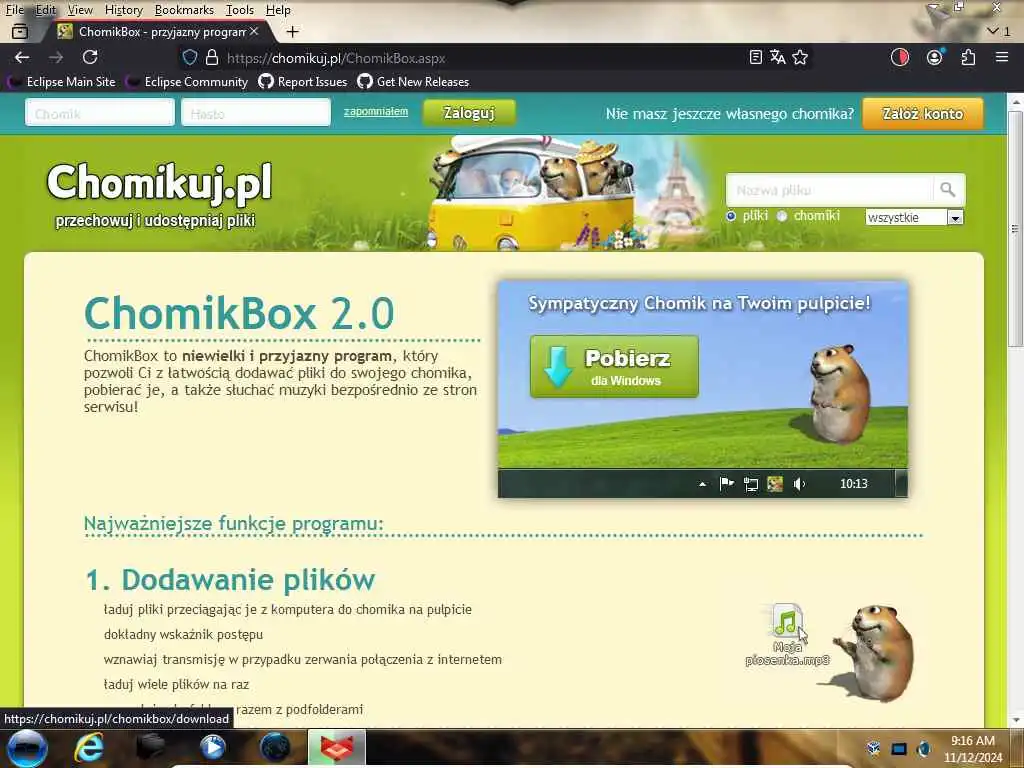Screen dimensions: 1024x768
Task: Close the ChomikBox tab
Action: pos(254,31)
